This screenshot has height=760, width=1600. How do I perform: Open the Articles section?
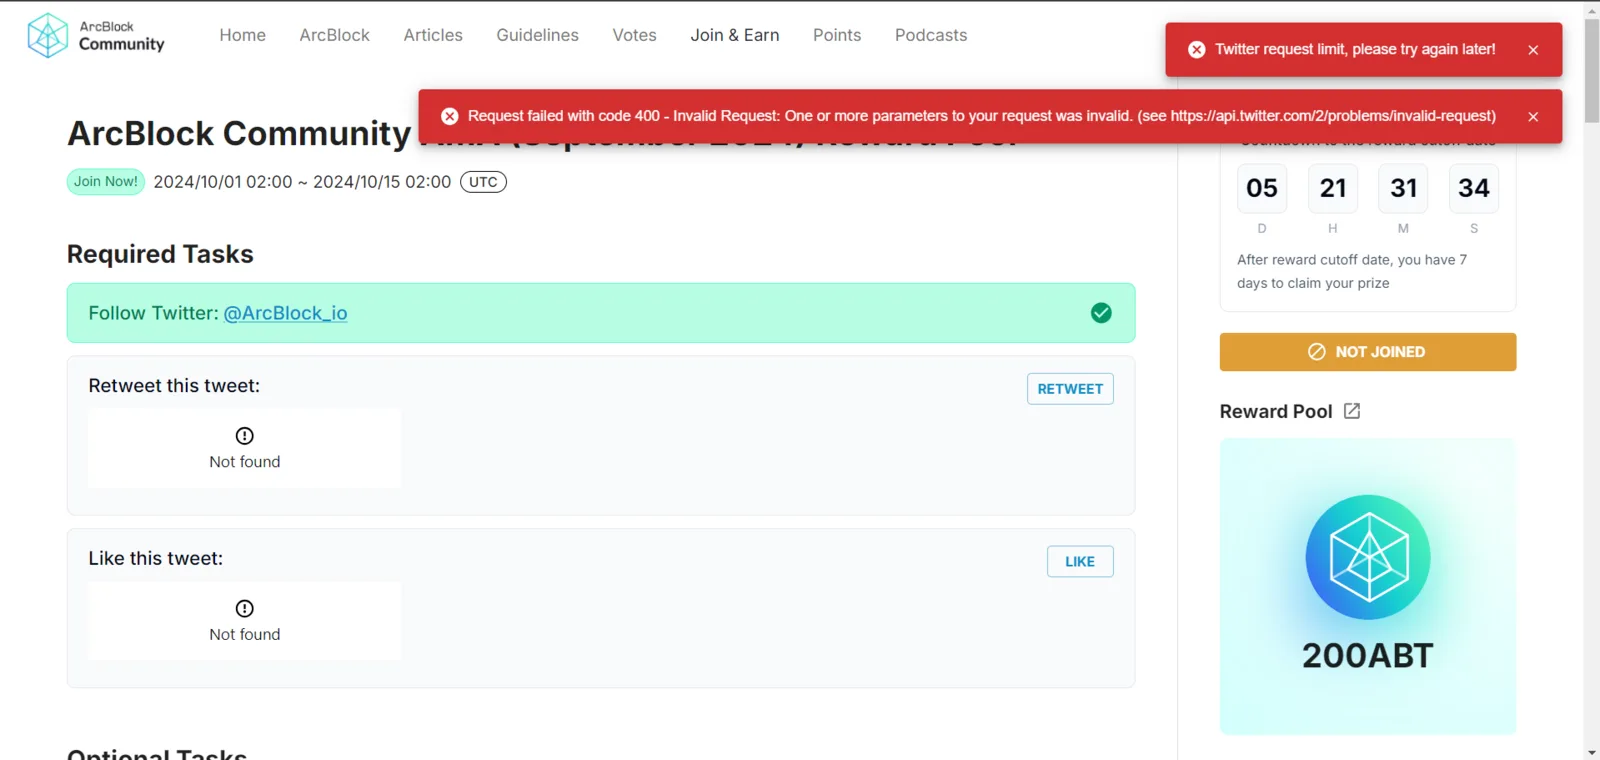coord(433,35)
